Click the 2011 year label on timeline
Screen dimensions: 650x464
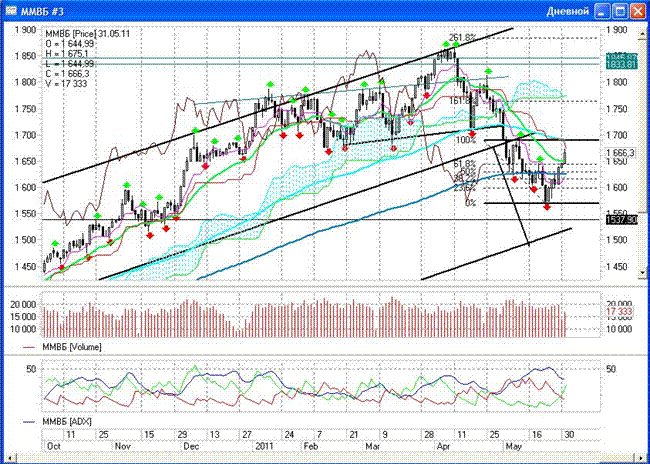[264, 446]
